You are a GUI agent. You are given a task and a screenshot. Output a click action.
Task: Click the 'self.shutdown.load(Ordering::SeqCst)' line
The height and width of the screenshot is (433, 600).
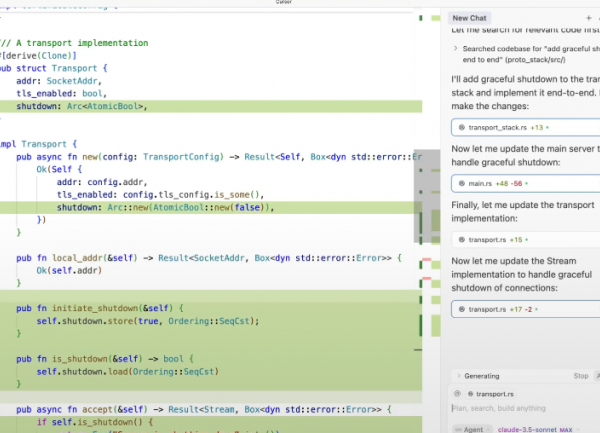click(x=128, y=371)
